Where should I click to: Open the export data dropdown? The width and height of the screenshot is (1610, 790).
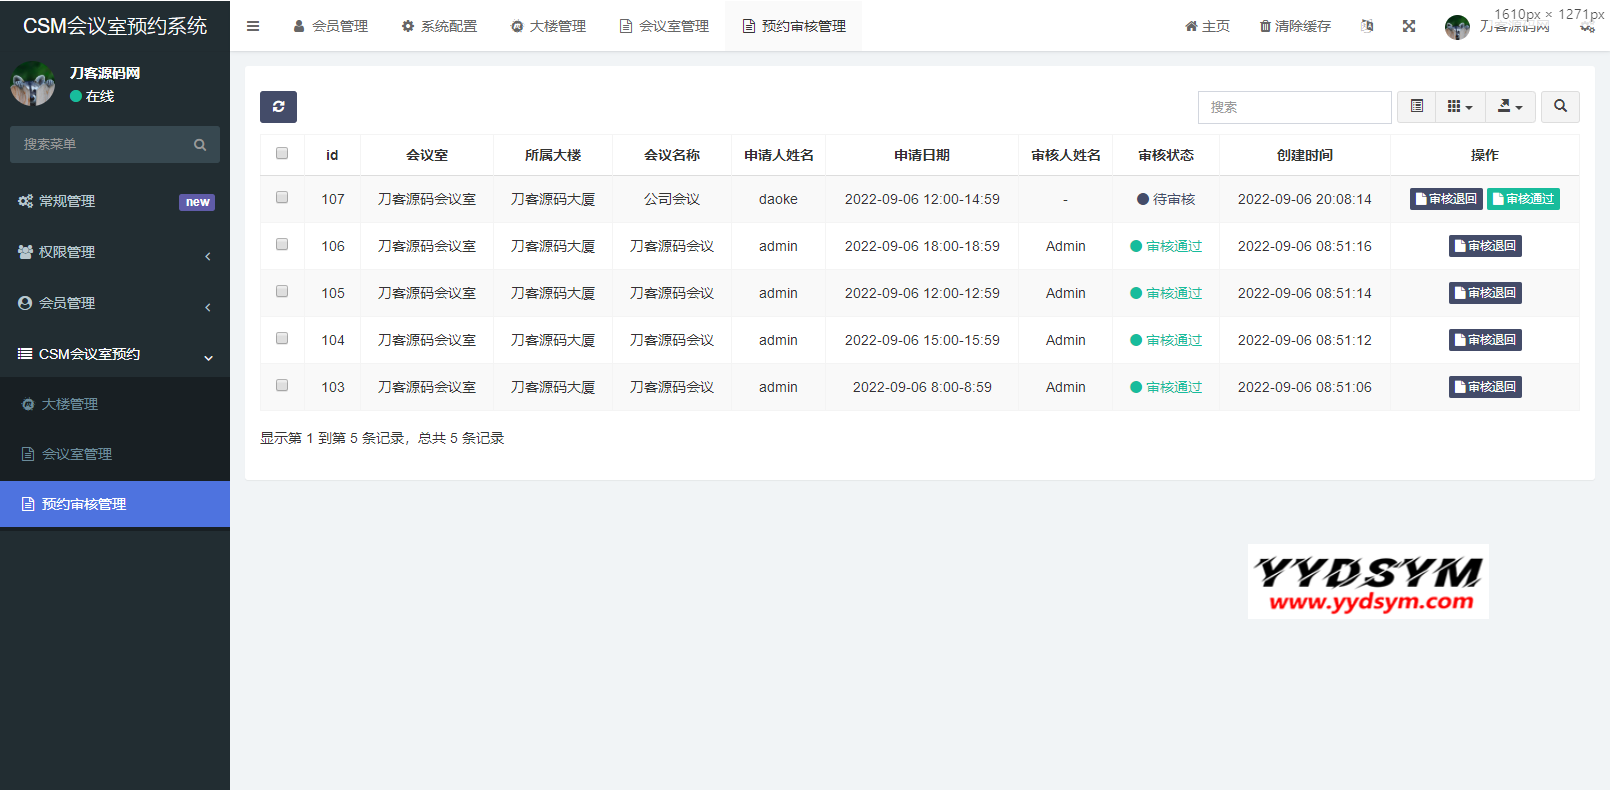[1510, 107]
